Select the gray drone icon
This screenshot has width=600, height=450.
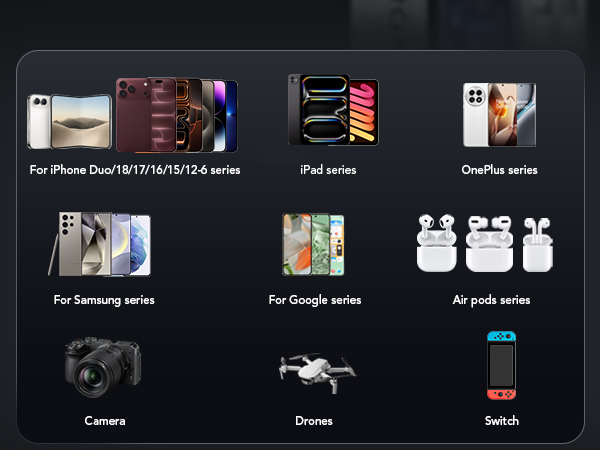tap(317, 373)
